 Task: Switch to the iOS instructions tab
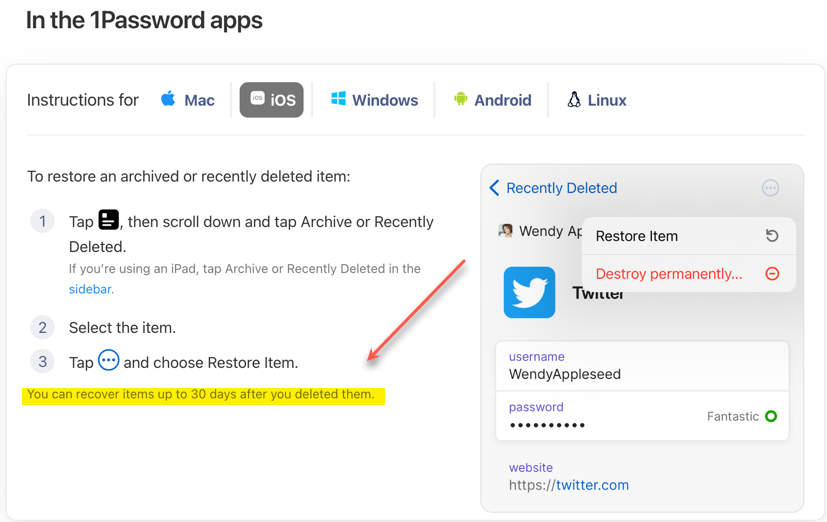(271, 100)
